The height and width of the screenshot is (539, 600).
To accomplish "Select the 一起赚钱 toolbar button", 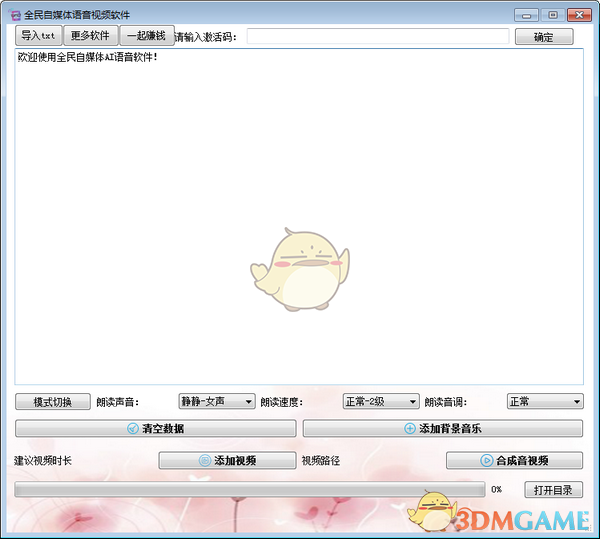I will point(146,36).
